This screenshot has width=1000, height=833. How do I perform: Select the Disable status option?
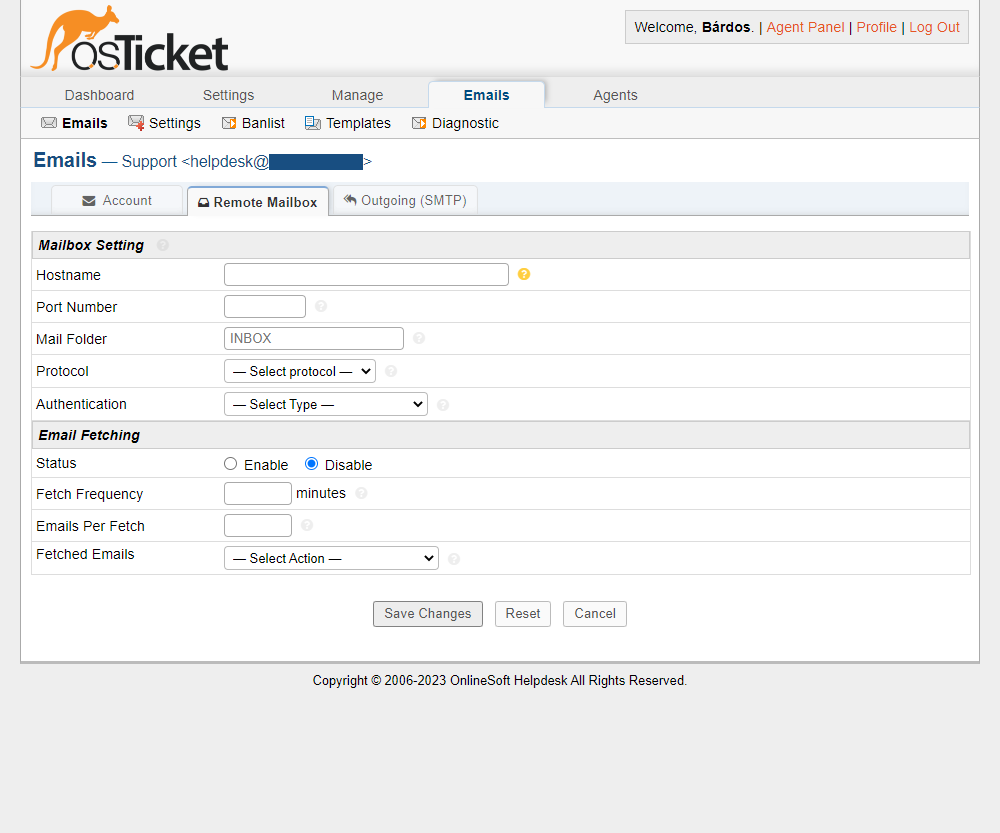(x=311, y=463)
